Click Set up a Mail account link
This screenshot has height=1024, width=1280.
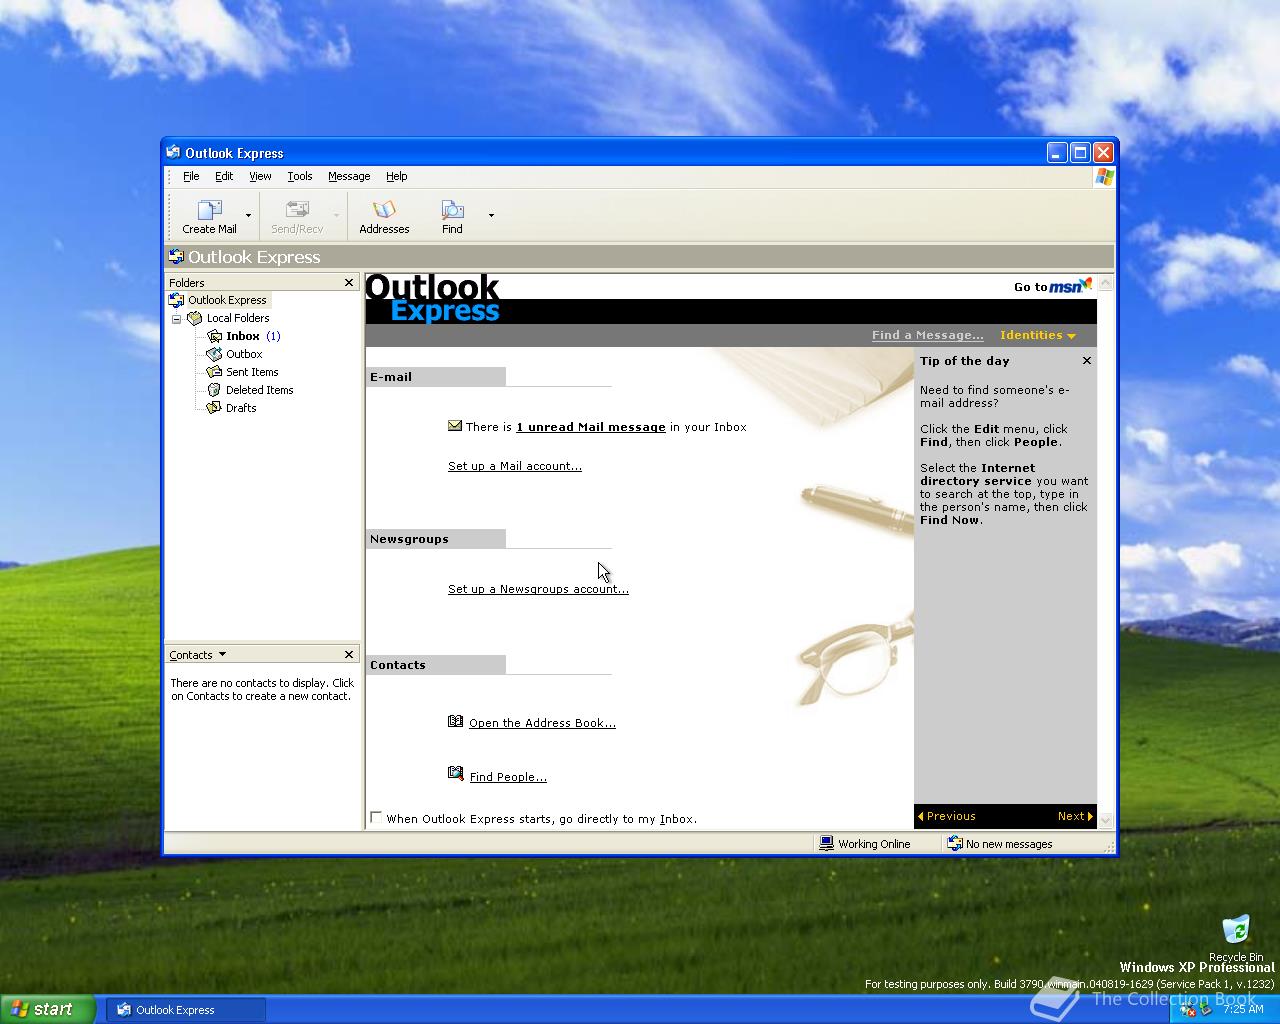(x=515, y=466)
